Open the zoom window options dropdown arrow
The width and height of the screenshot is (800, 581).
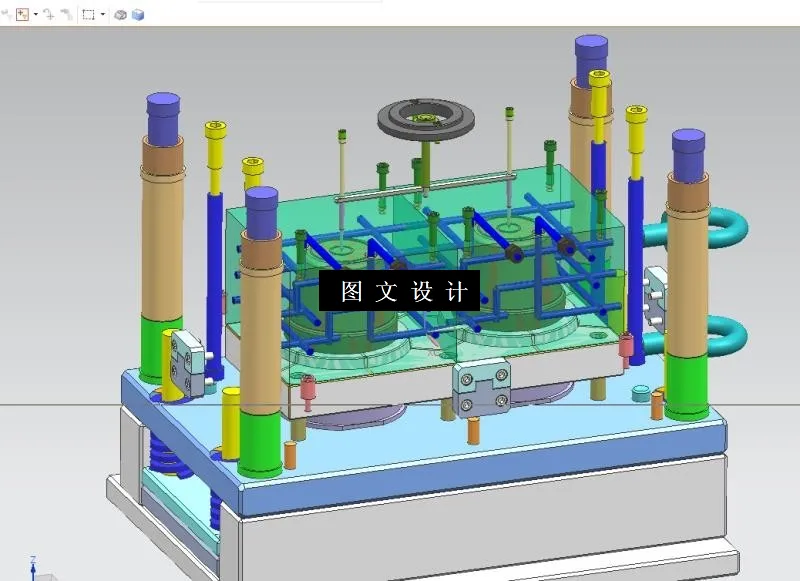pyautogui.click(x=102, y=14)
